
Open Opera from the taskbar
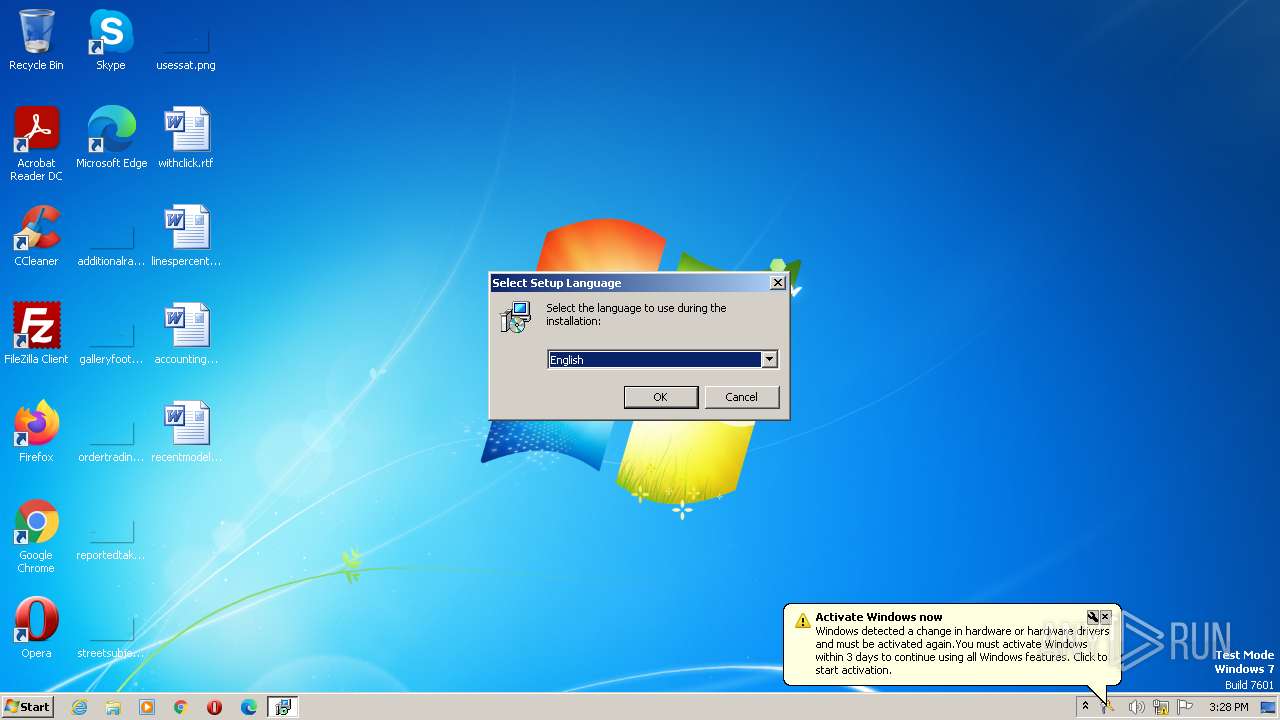pyautogui.click(x=215, y=707)
